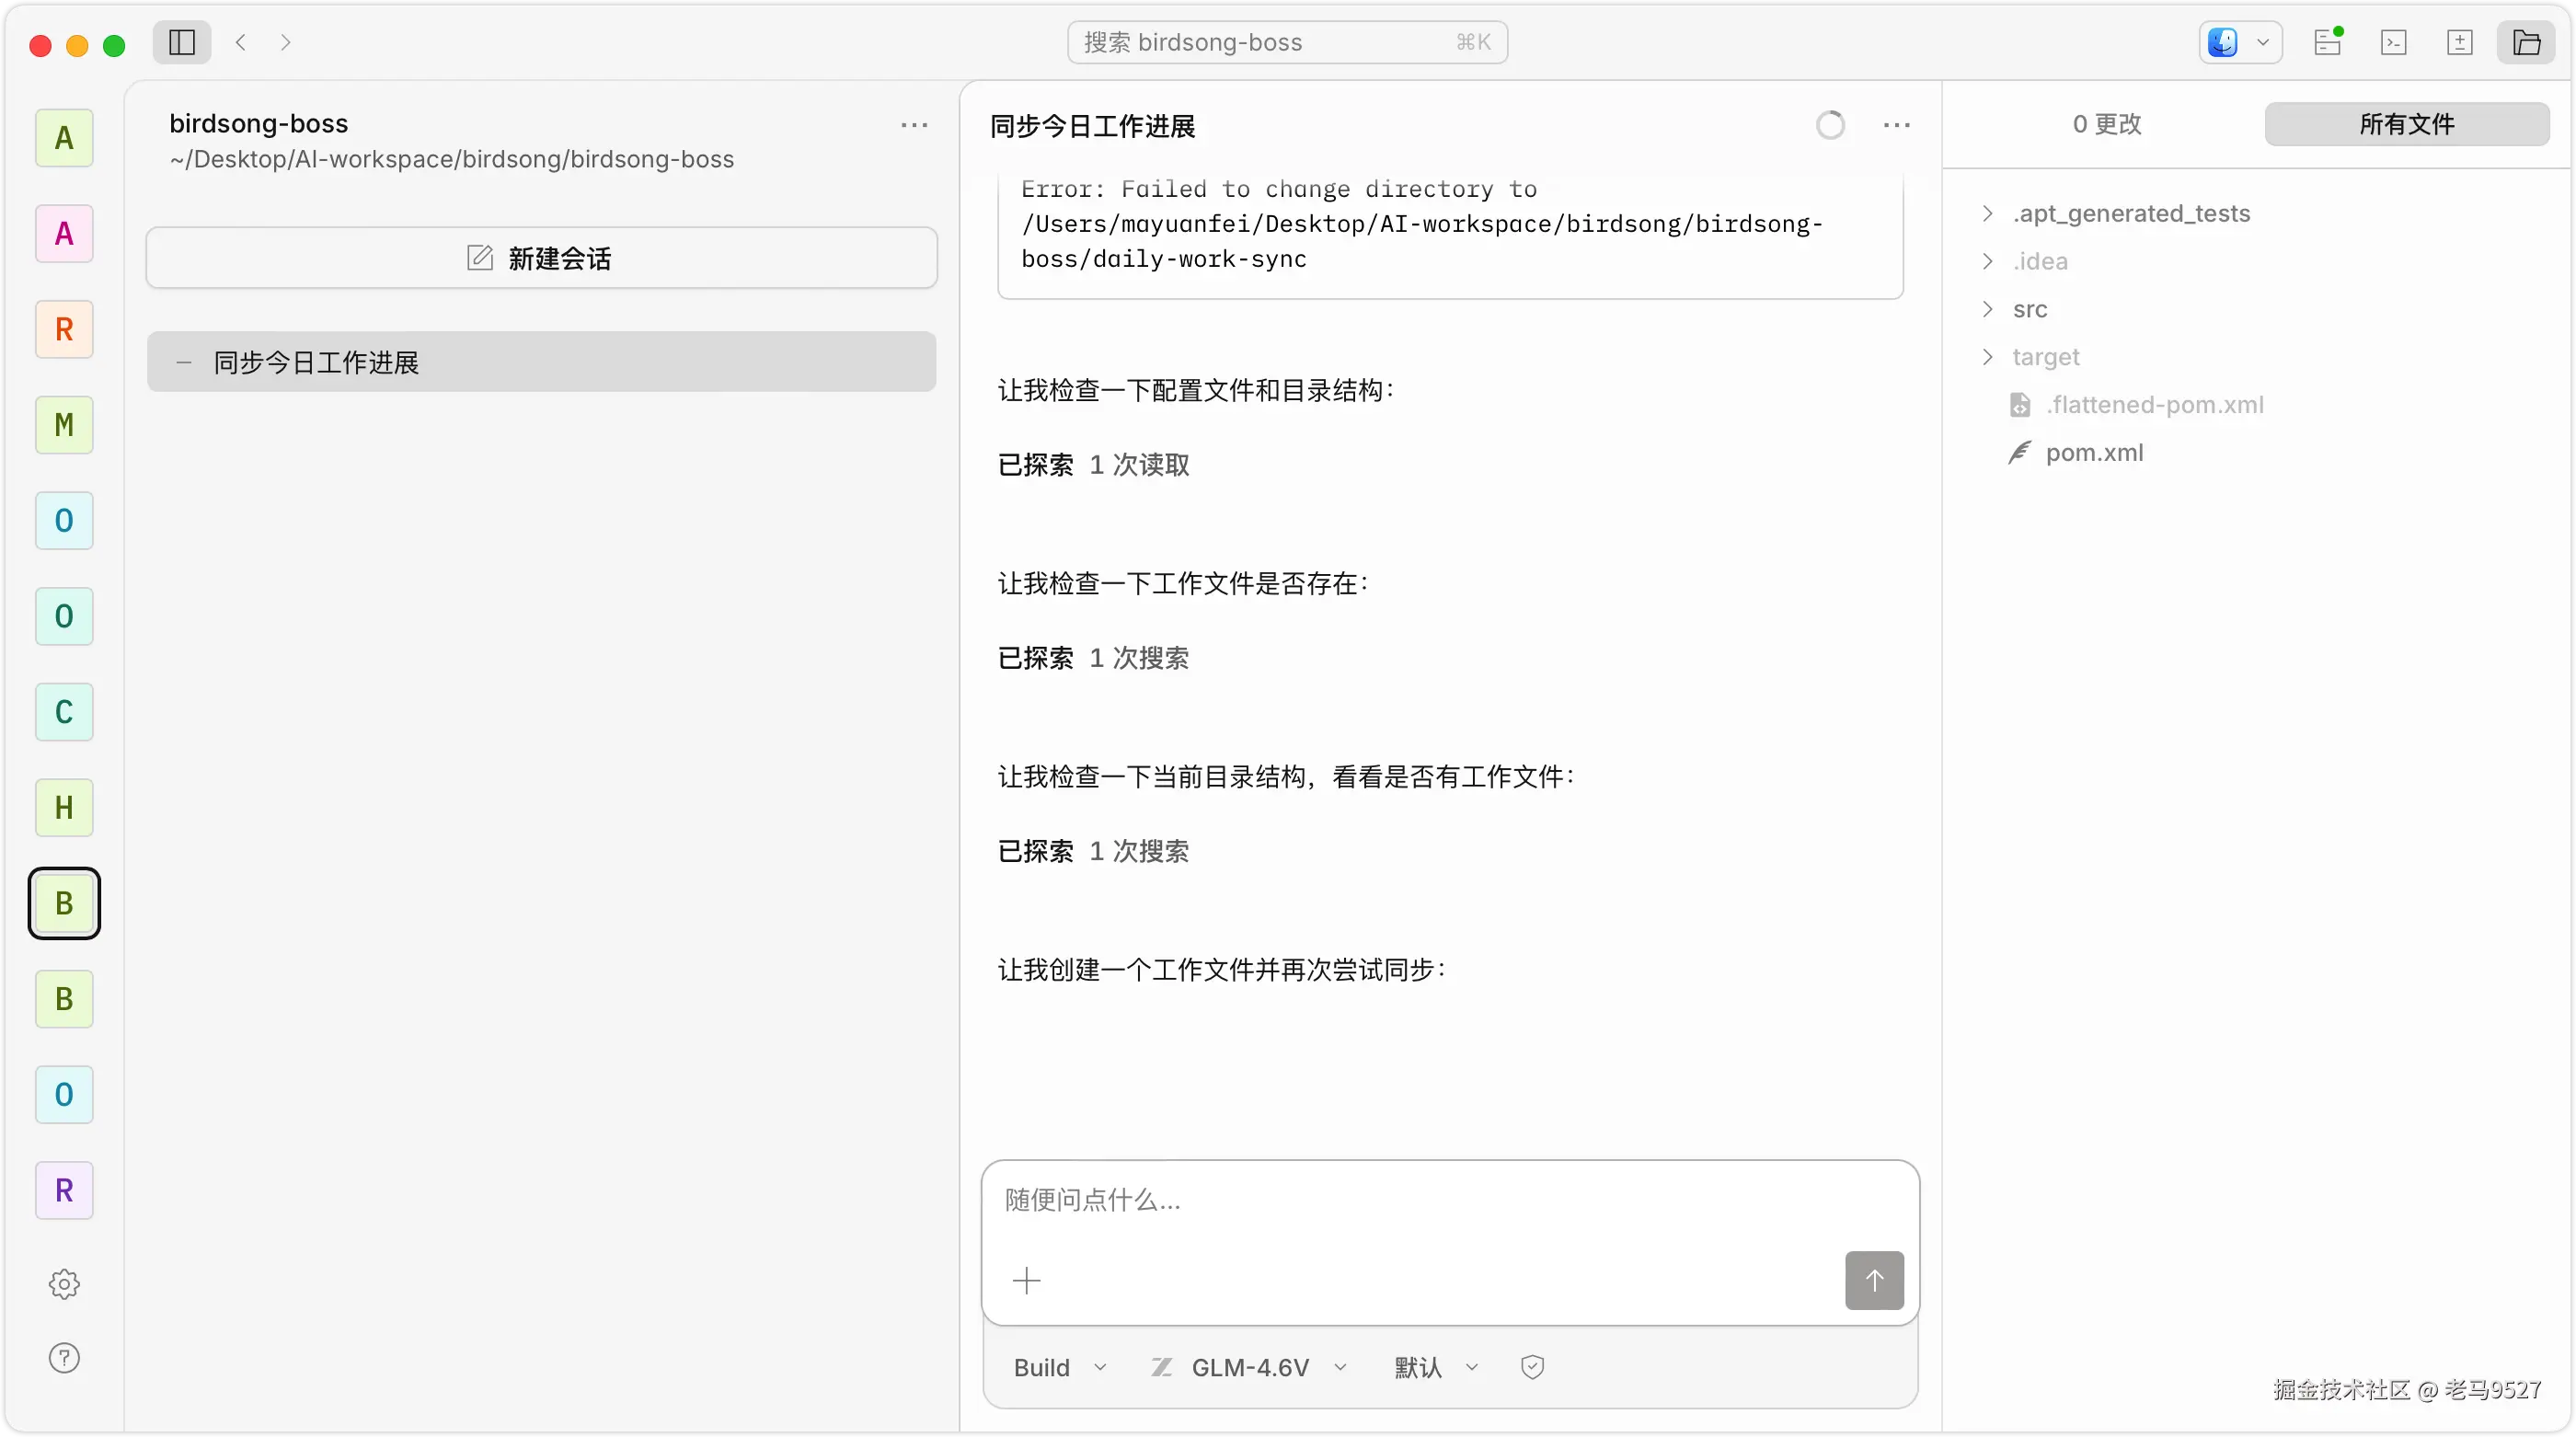Switch to the 0 更改 tab
Screen dimensions: 2576x1437
point(2106,124)
